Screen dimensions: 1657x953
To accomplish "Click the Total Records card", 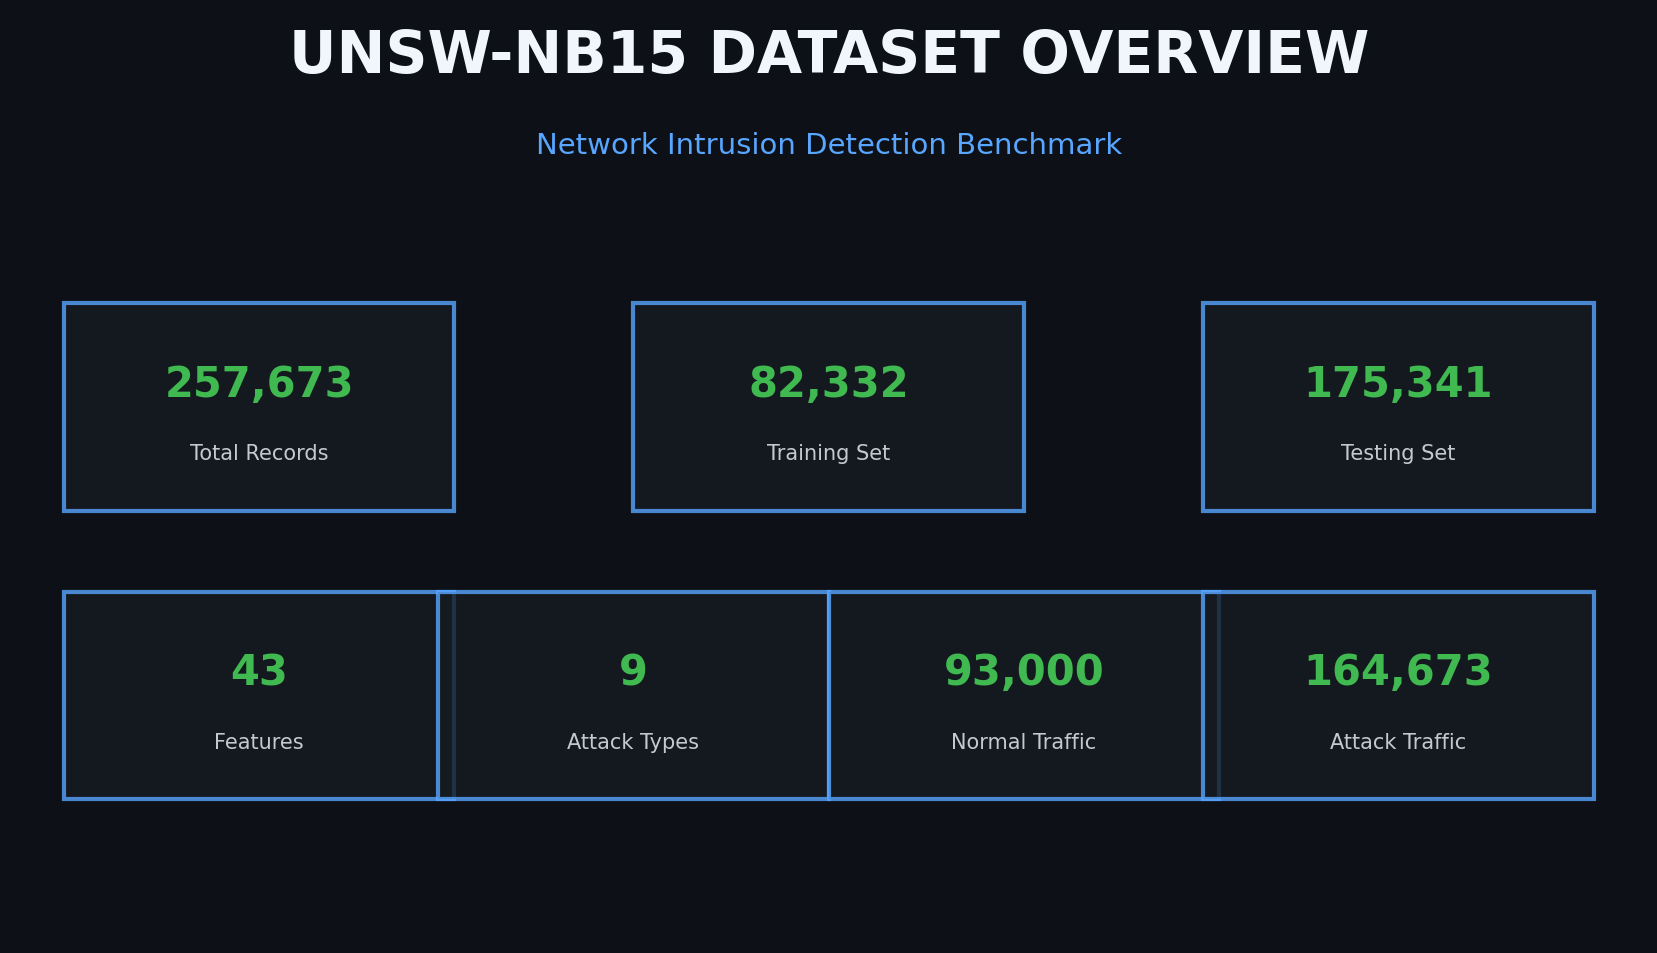I will [259, 407].
